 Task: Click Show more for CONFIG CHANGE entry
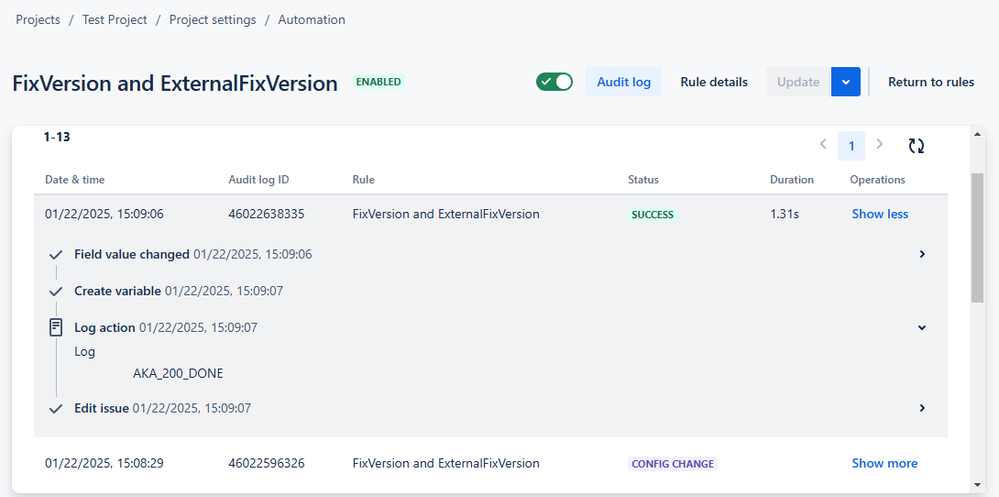pyautogui.click(x=884, y=463)
